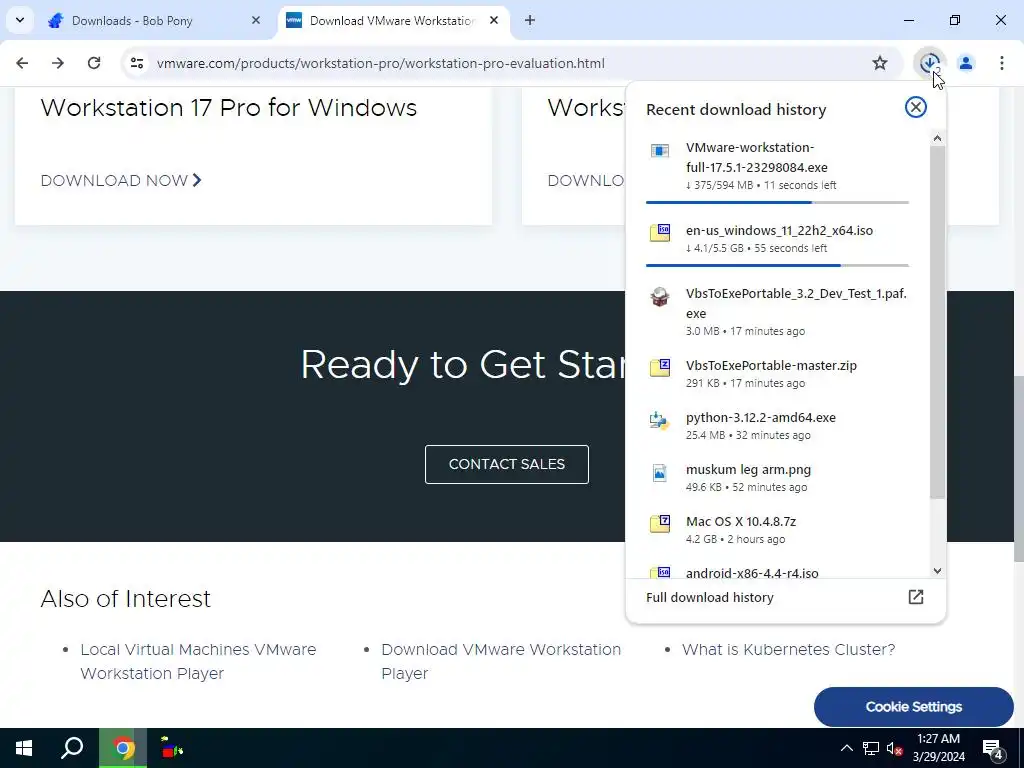
Task: Click the android-x86-4.4-r4.iso download entry
Action: (x=777, y=571)
